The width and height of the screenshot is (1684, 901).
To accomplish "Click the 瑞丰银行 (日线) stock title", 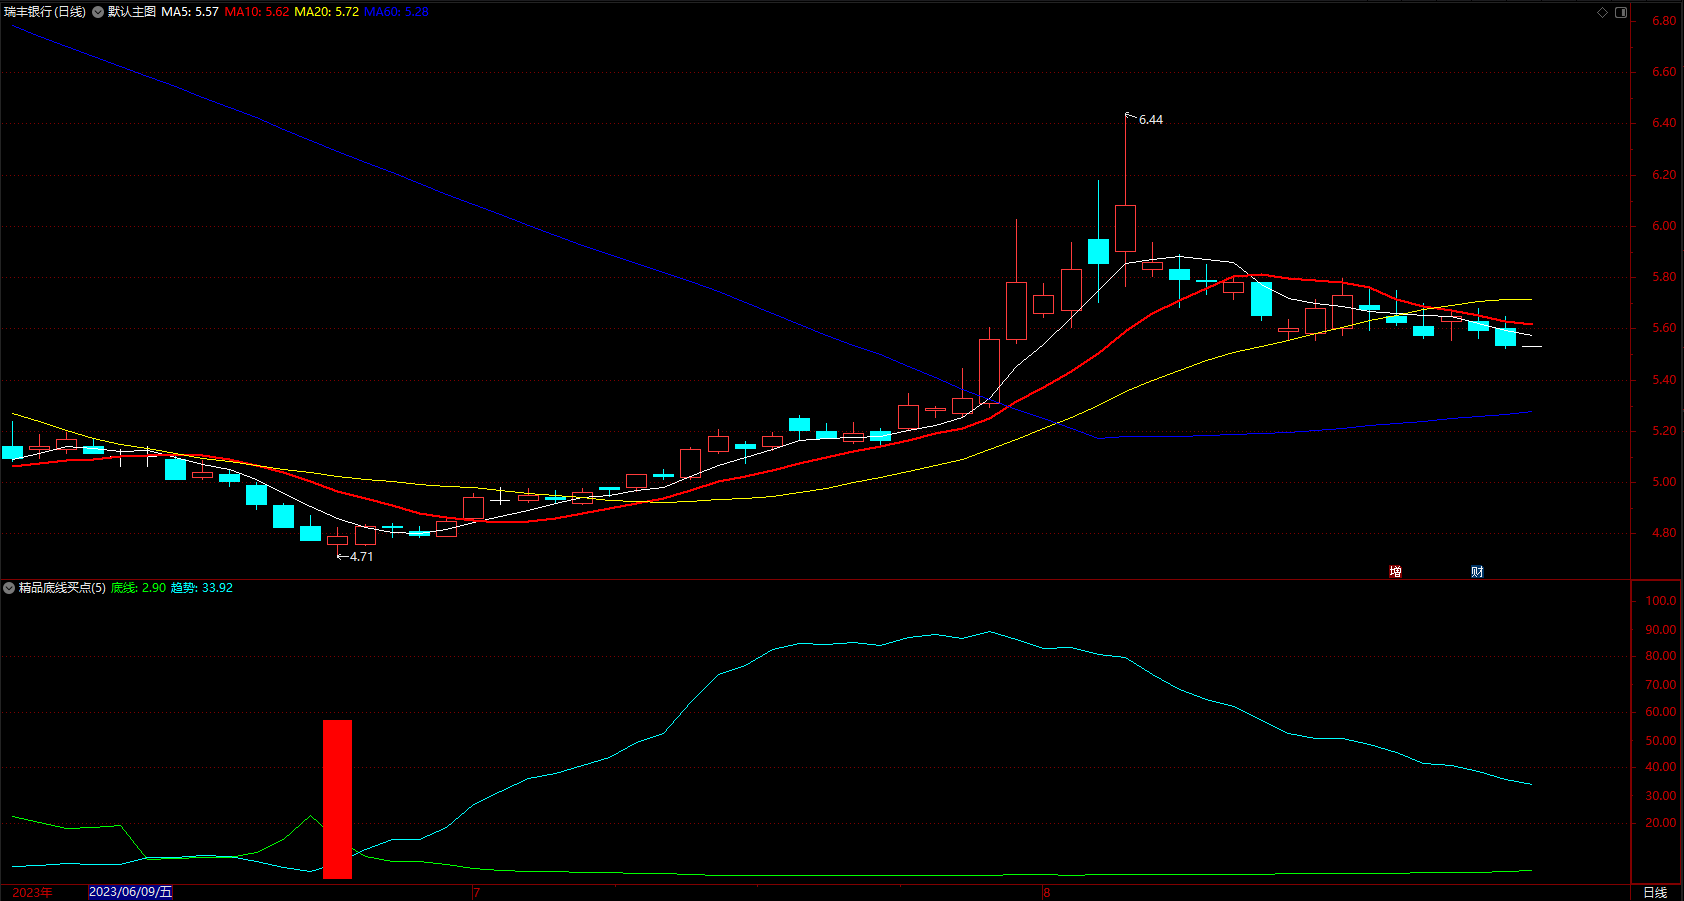I will tap(45, 12).
